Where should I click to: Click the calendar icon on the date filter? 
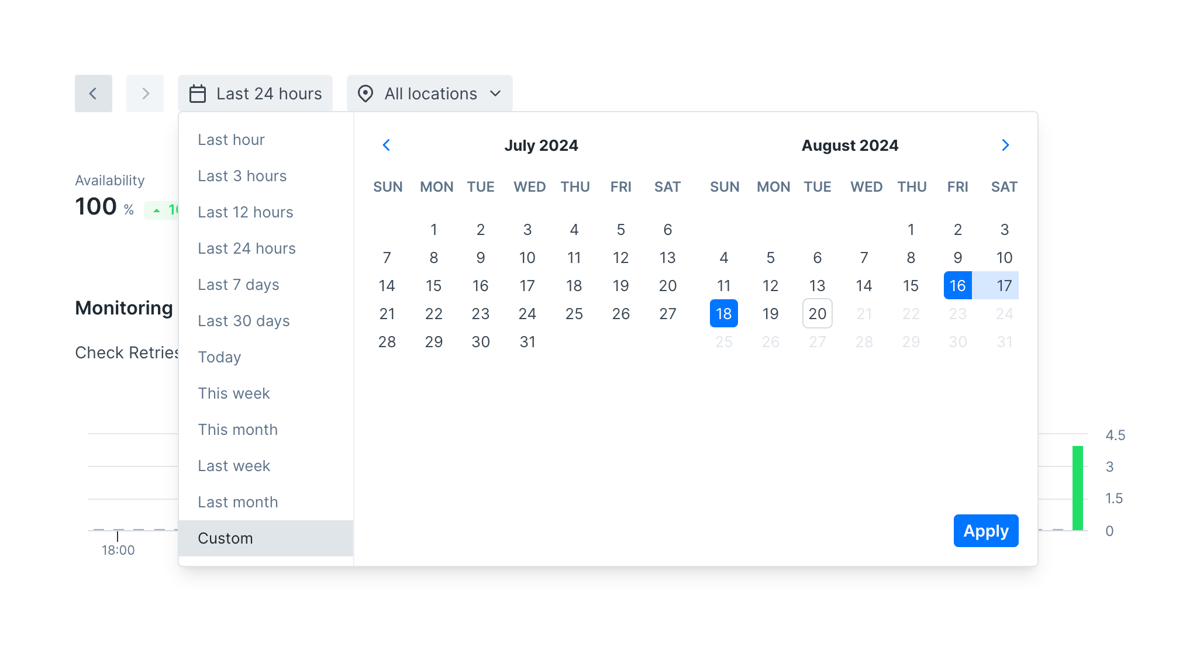click(x=198, y=93)
